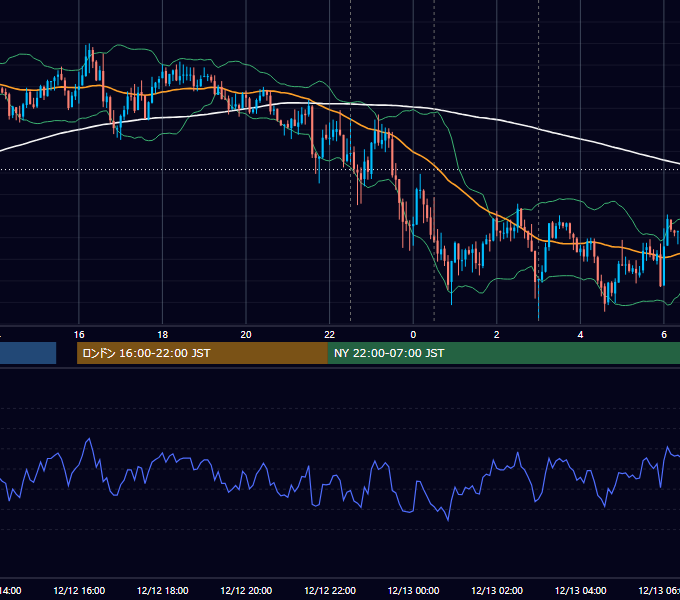Click the blue session bar before London
This screenshot has width=680, height=600.
[x=28, y=353]
